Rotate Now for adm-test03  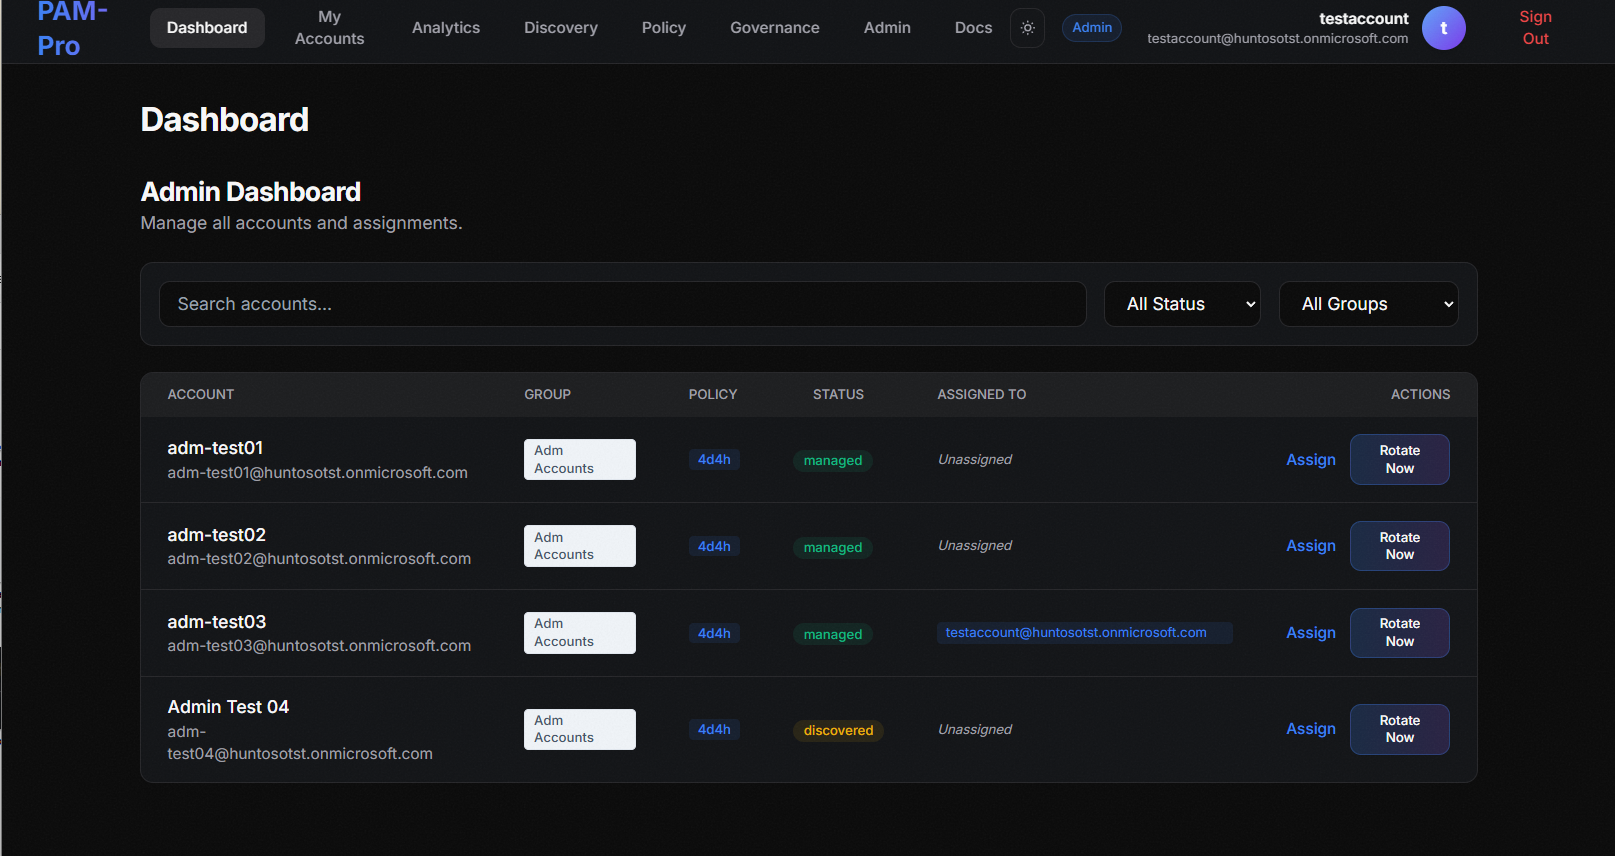pyautogui.click(x=1399, y=633)
